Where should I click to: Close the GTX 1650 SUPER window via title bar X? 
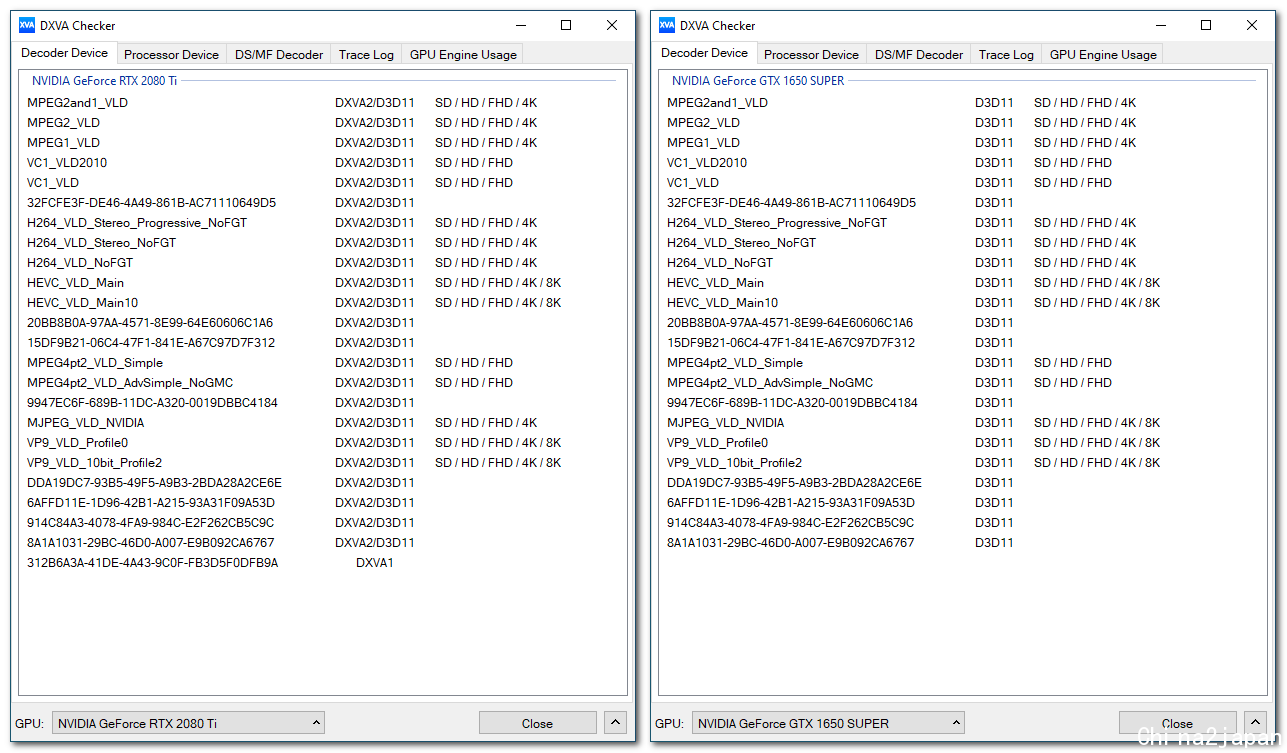(1252, 25)
